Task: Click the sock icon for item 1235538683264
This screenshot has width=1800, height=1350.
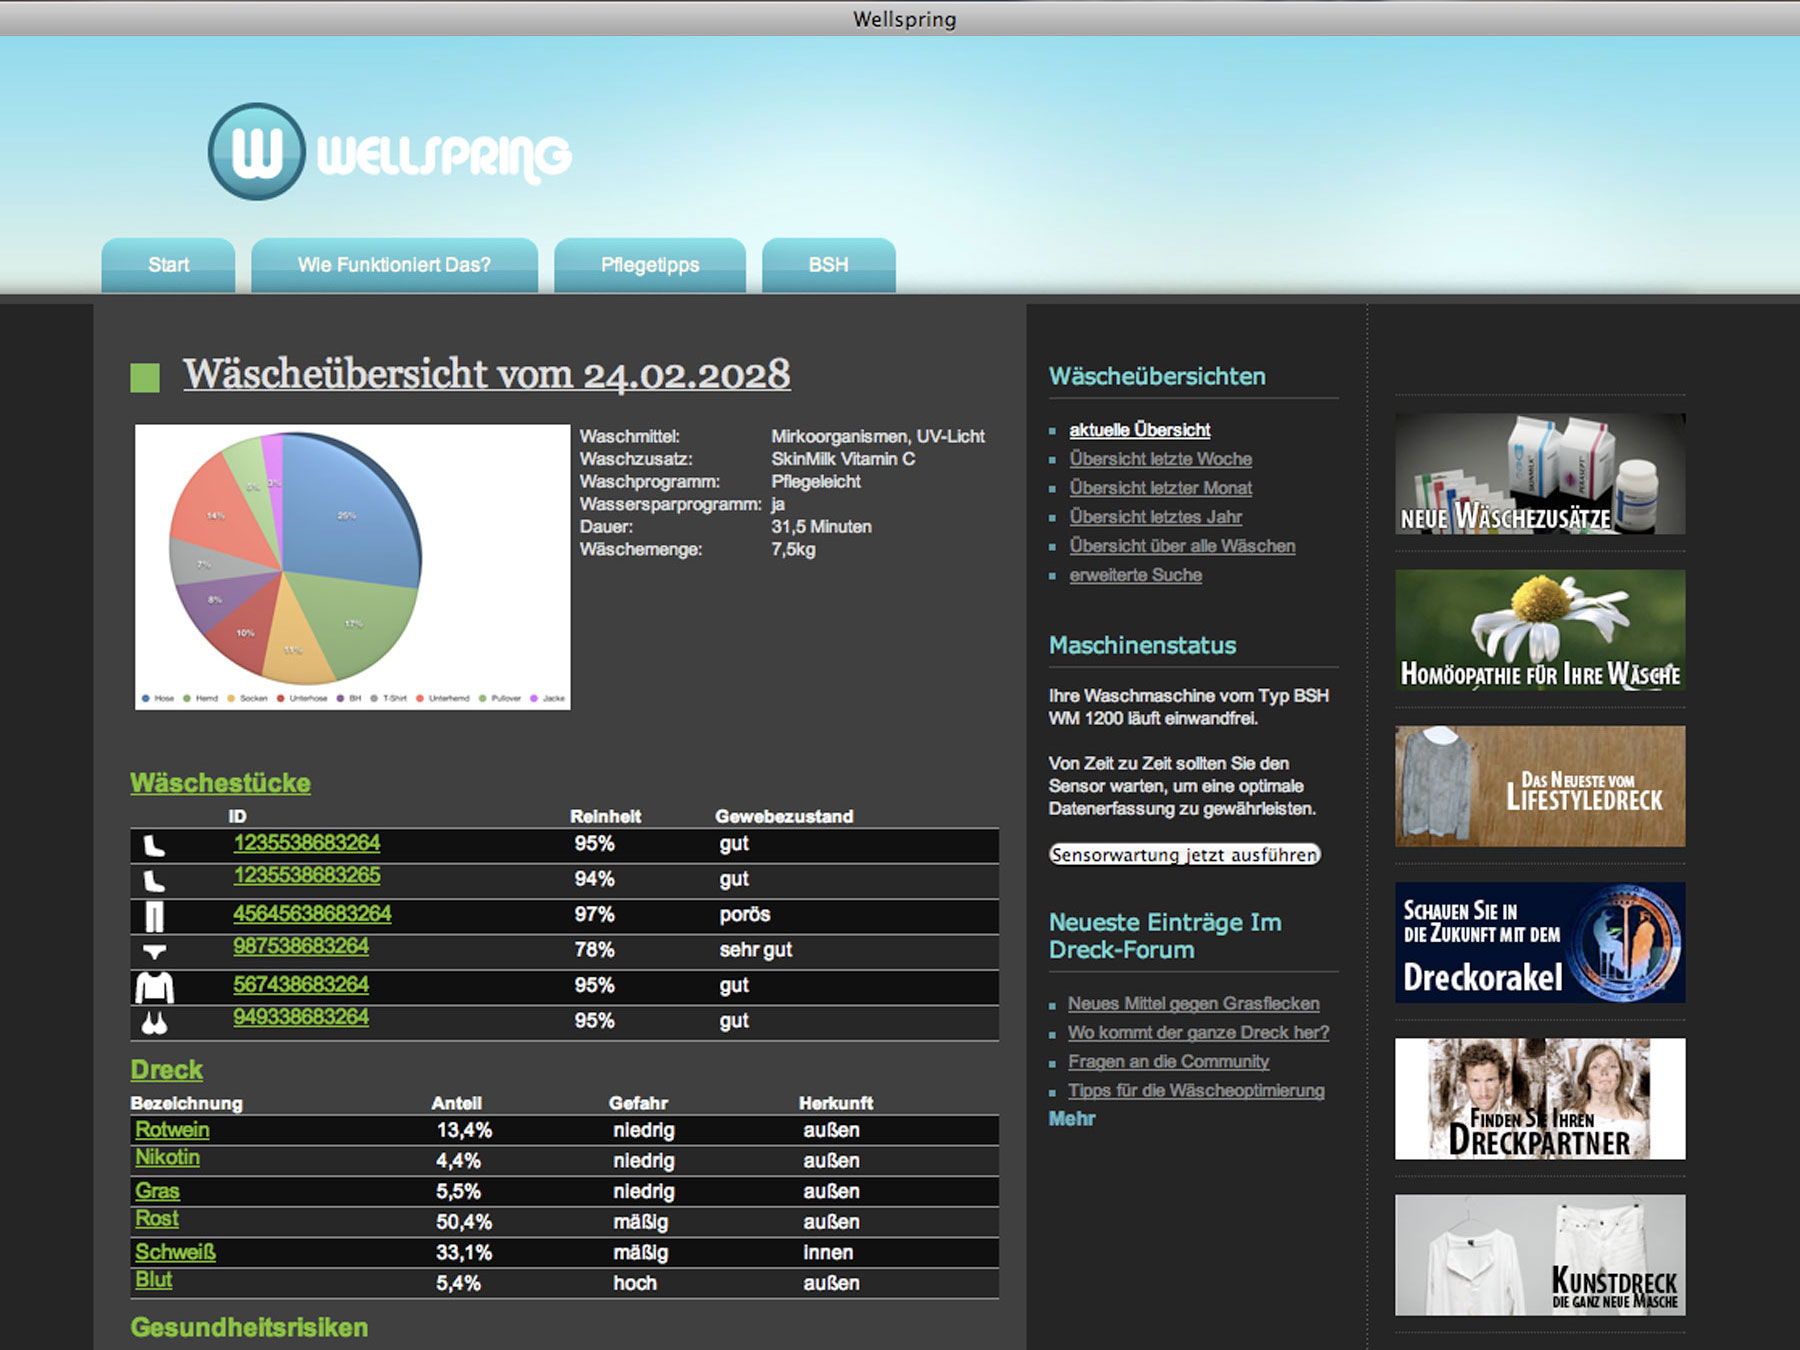Action: [x=154, y=846]
